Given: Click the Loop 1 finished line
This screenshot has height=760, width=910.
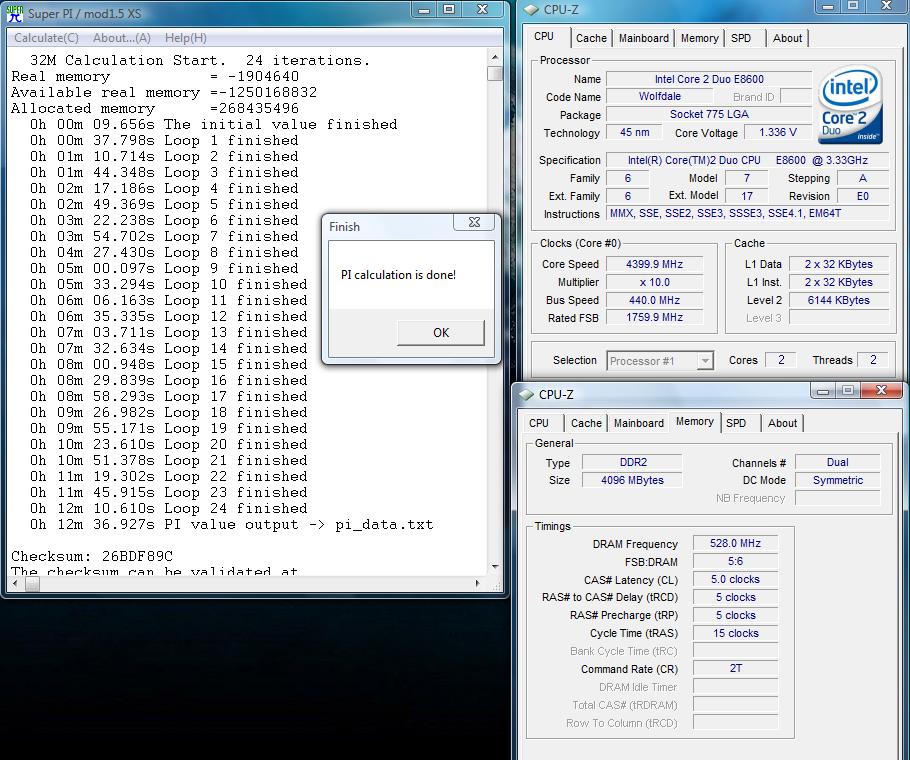Looking at the screenshot, I should pyautogui.click(x=164, y=140).
